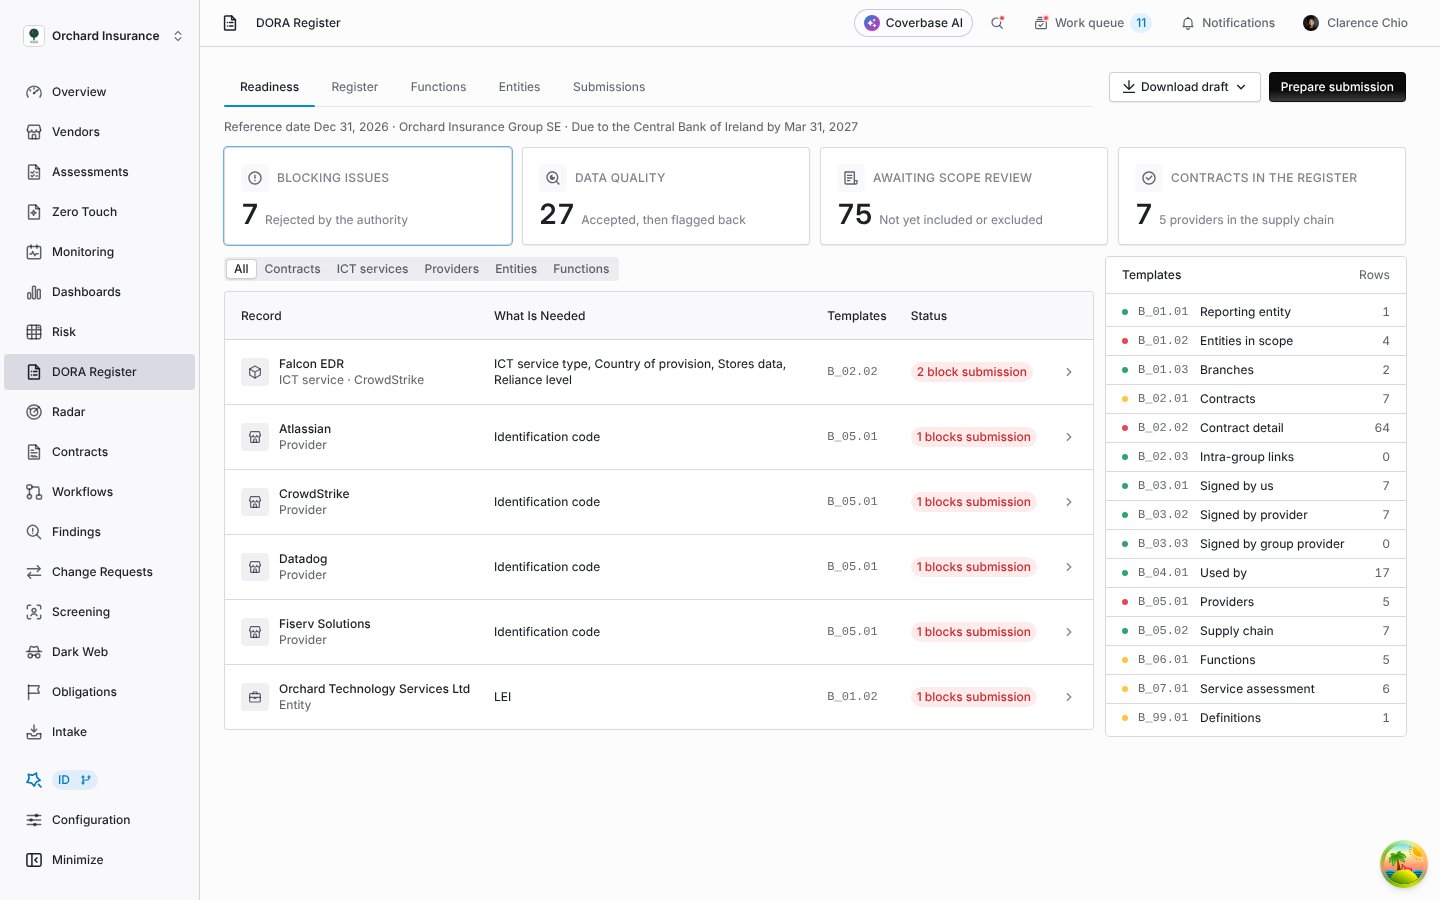Open Monitoring in the sidebar

tap(99, 252)
